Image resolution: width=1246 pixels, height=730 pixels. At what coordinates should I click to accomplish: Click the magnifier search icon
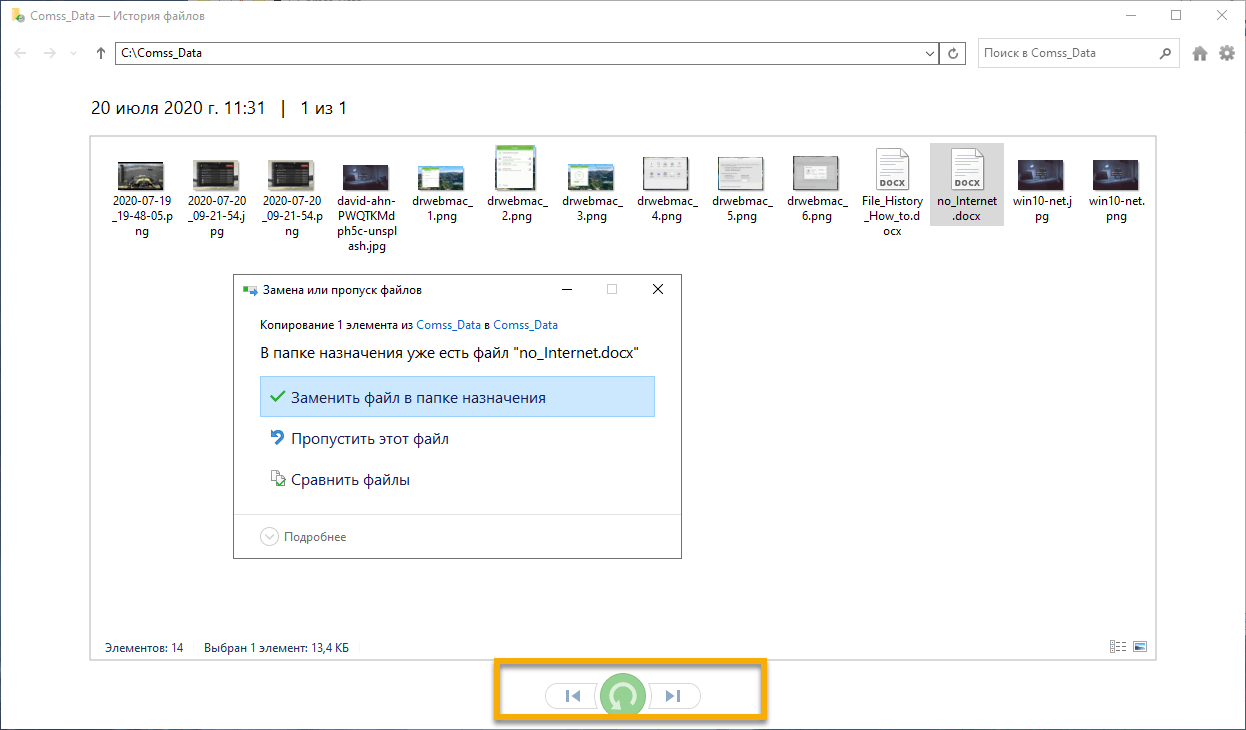point(1165,53)
